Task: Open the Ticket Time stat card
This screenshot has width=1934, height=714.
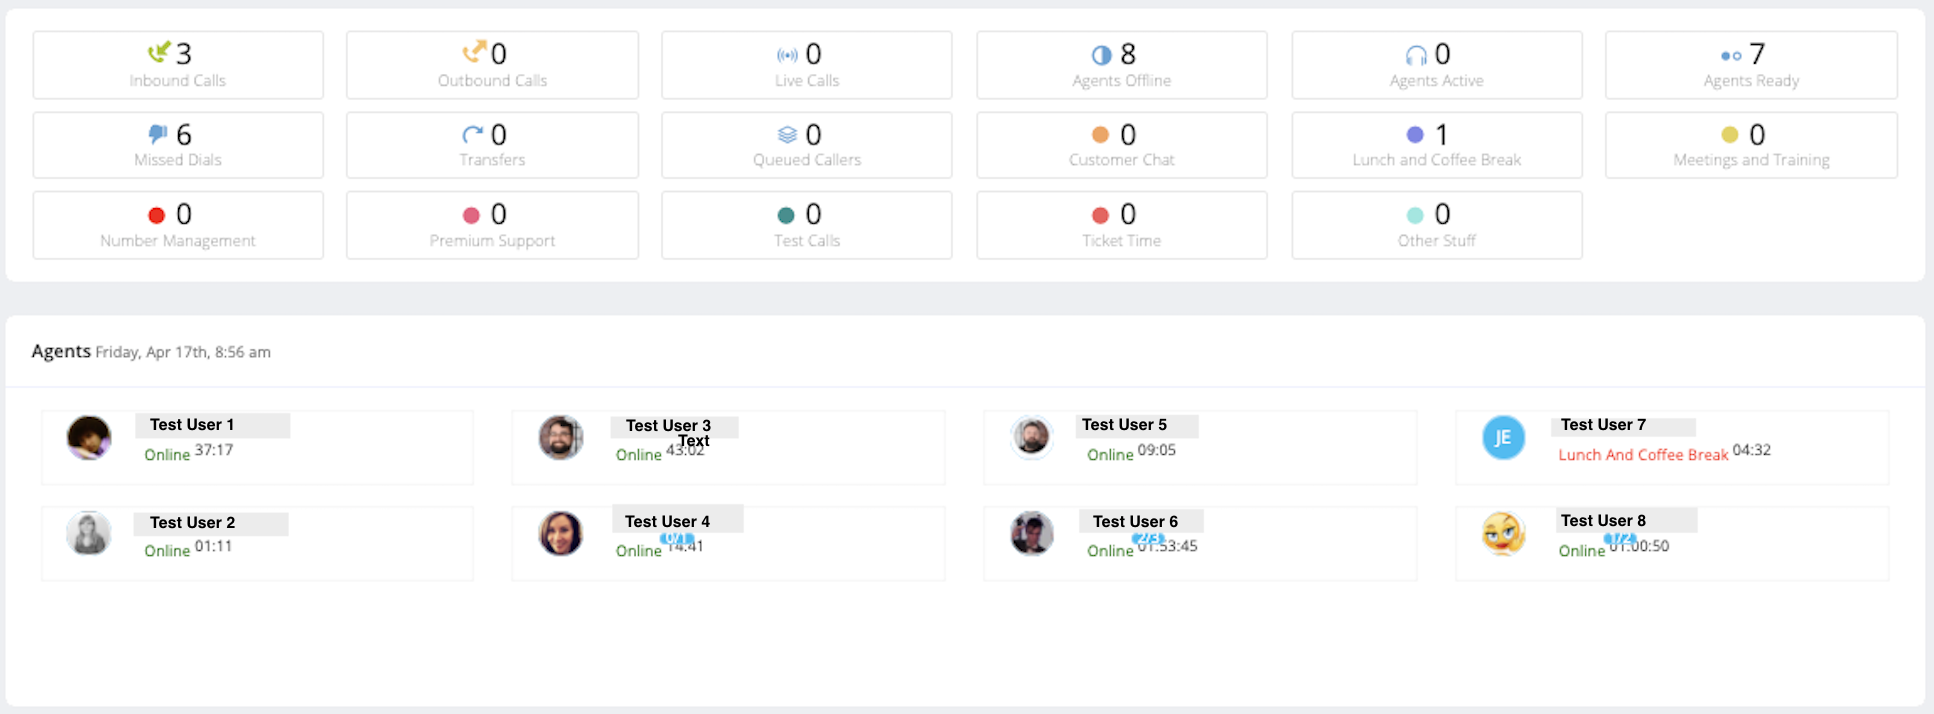Action: click(1121, 225)
